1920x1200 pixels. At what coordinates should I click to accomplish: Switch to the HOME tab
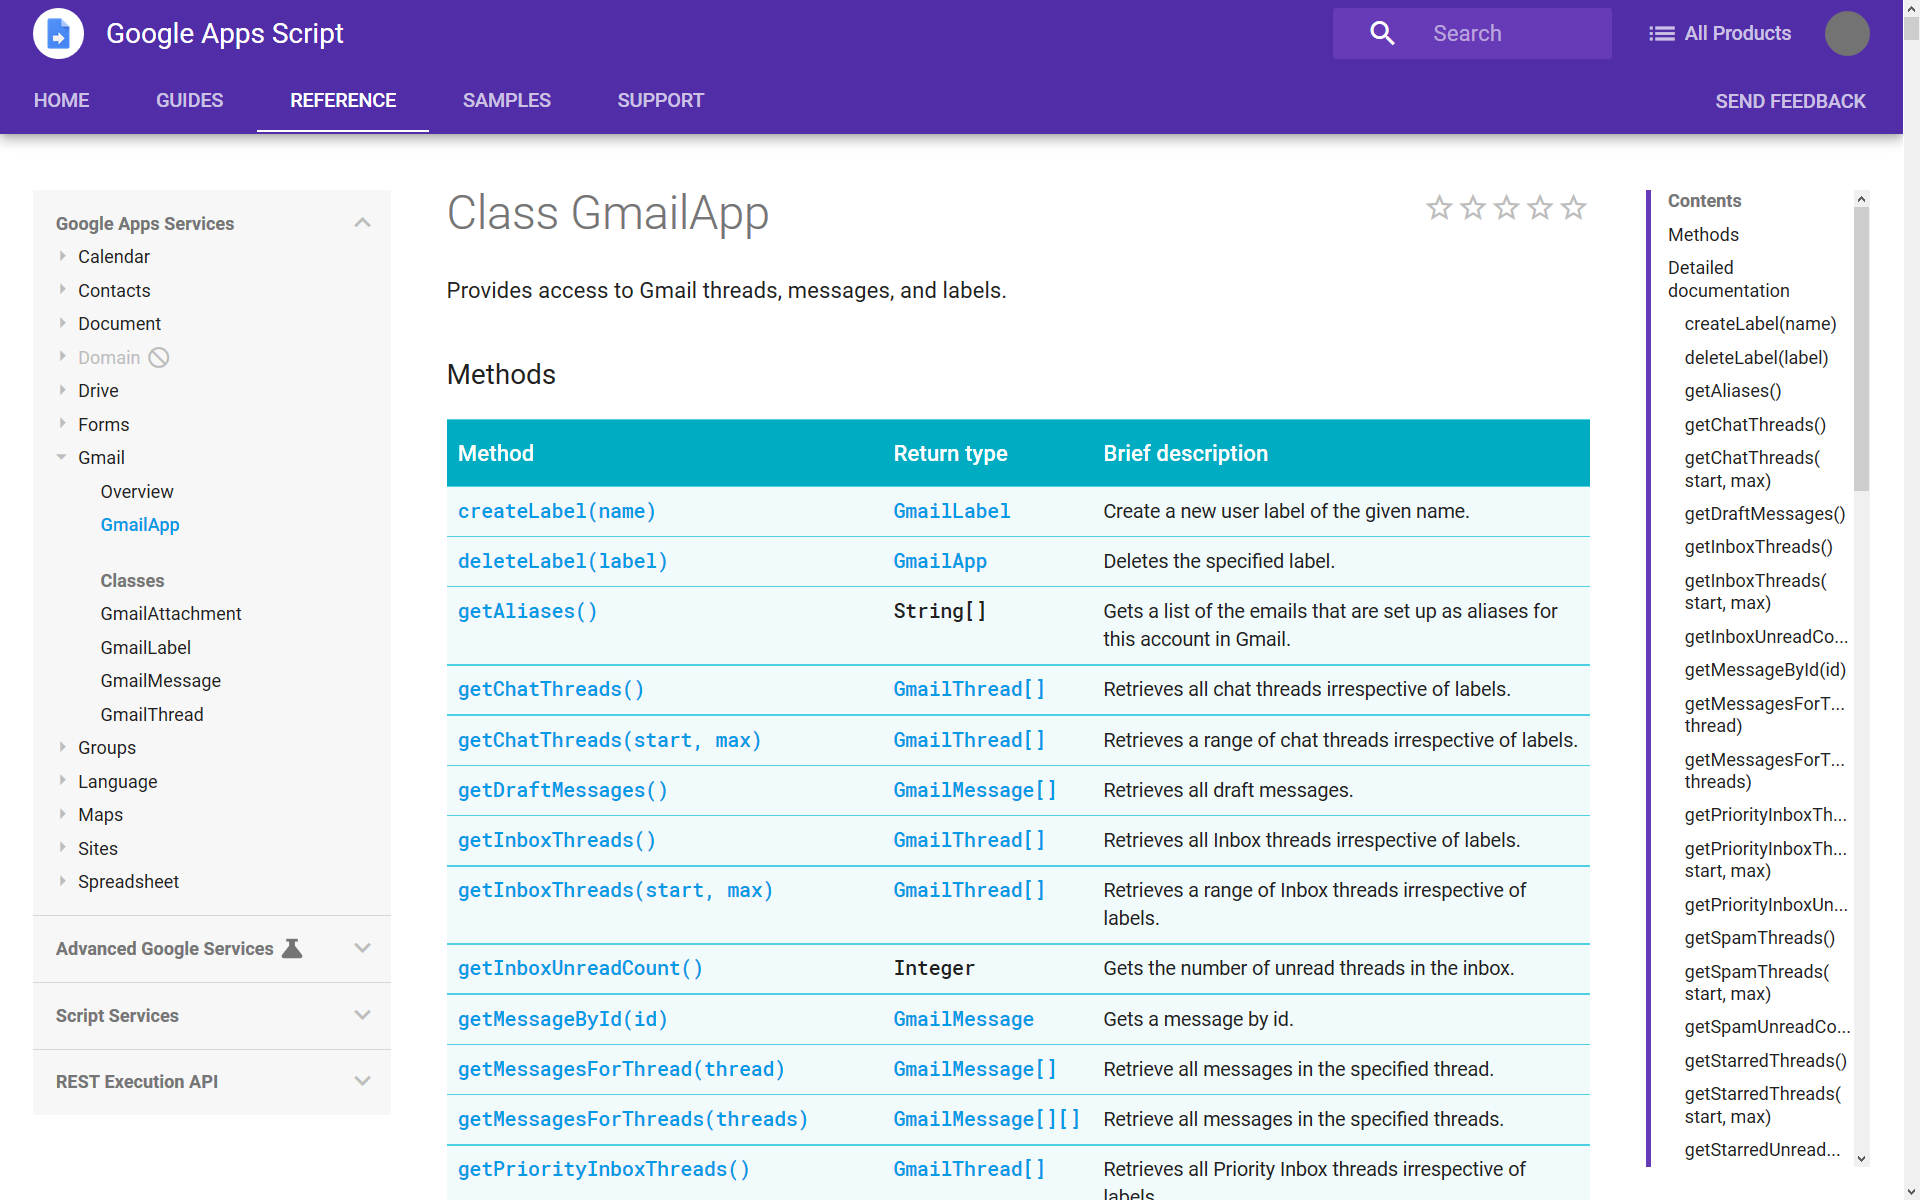tap(62, 100)
